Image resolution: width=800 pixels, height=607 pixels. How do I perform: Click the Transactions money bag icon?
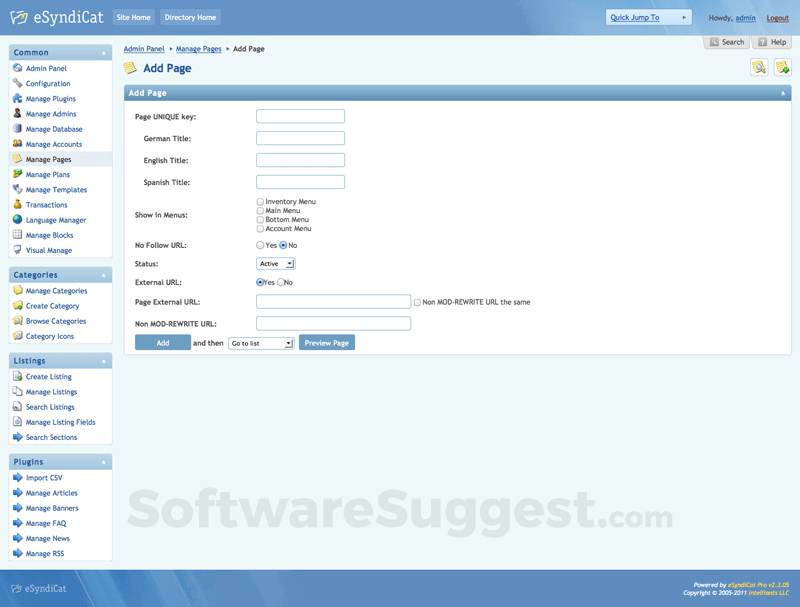coord(17,205)
